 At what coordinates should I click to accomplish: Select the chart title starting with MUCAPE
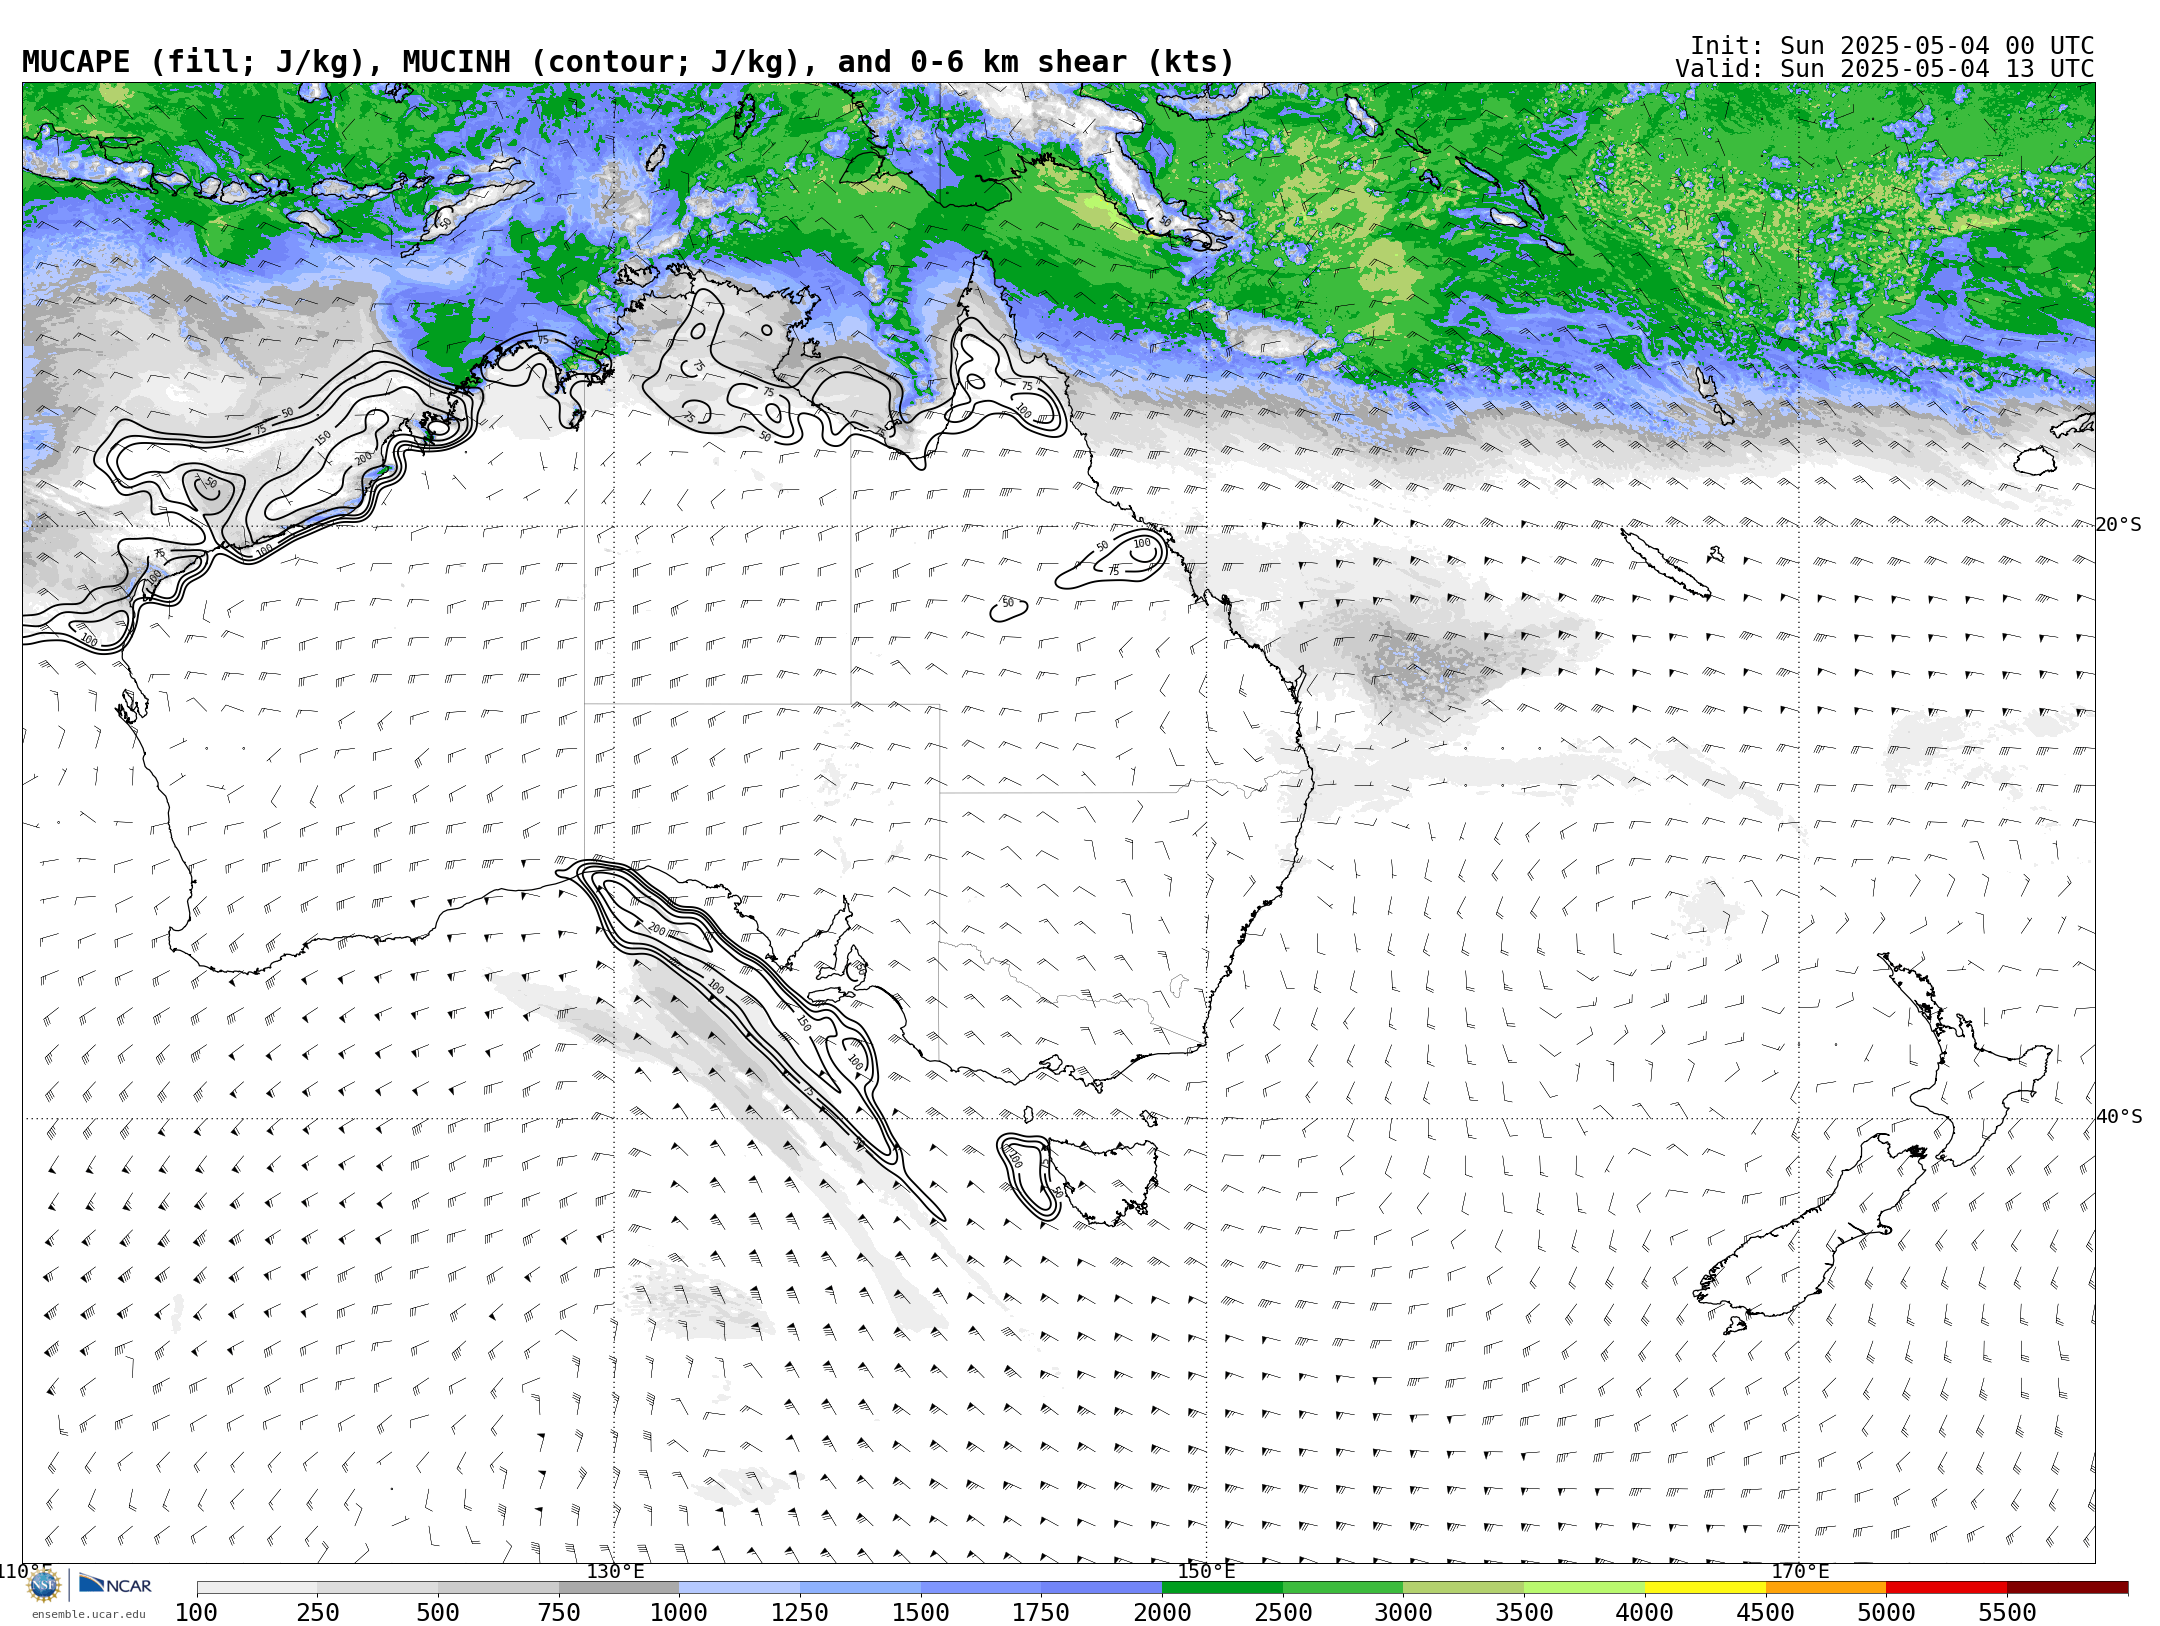click(628, 62)
